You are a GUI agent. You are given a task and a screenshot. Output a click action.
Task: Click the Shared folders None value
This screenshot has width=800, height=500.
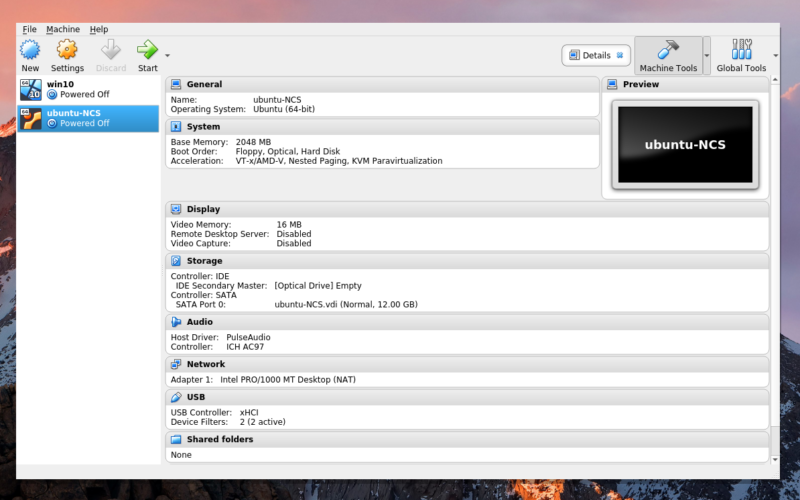pos(181,455)
